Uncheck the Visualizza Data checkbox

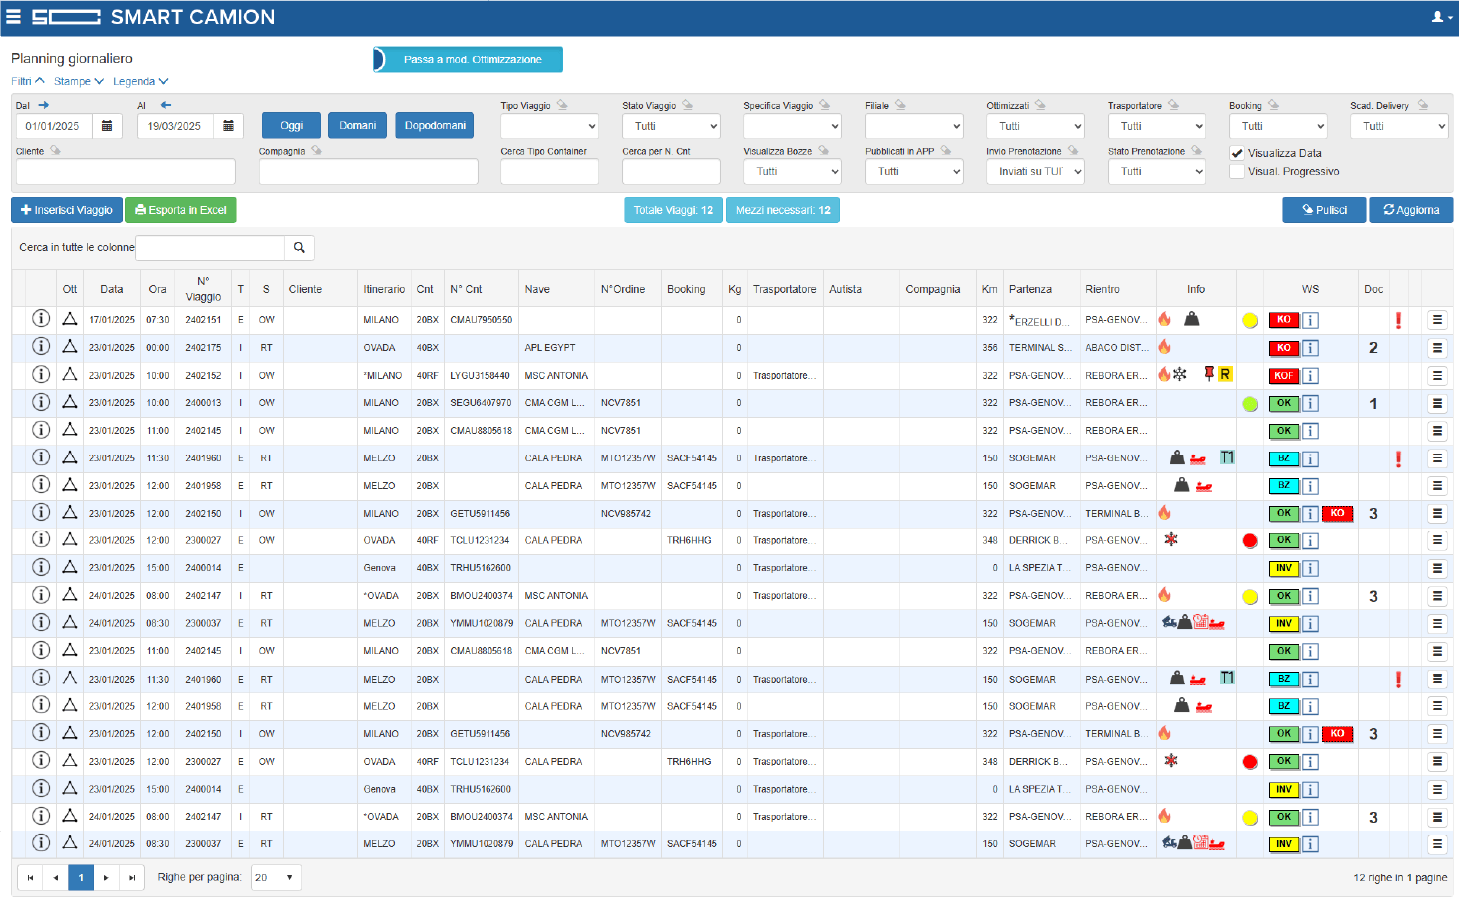(1237, 153)
